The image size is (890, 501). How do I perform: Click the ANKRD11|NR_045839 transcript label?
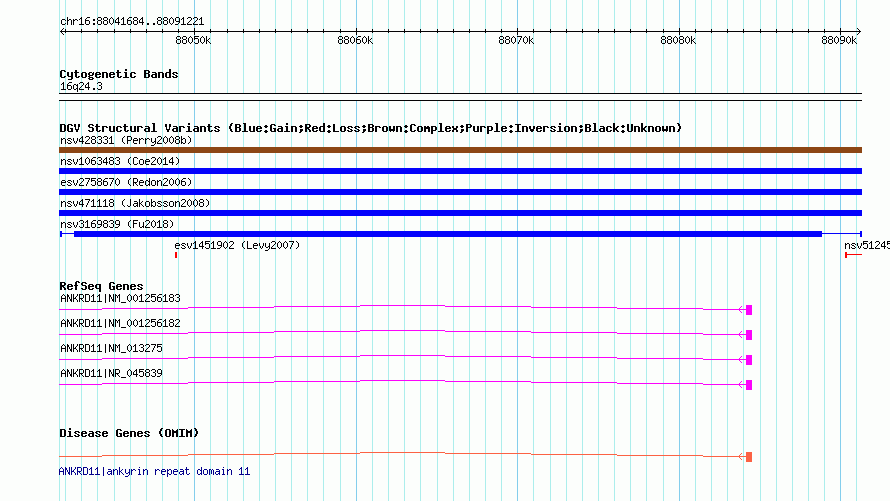(111, 373)
